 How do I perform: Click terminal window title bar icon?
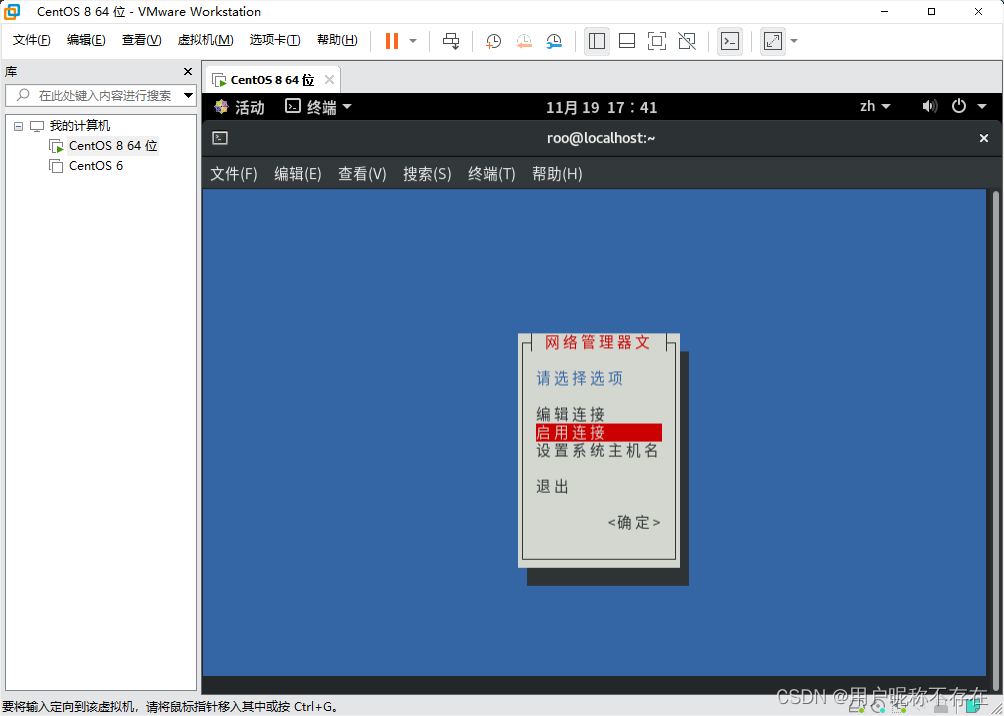[x=220, y=138]
